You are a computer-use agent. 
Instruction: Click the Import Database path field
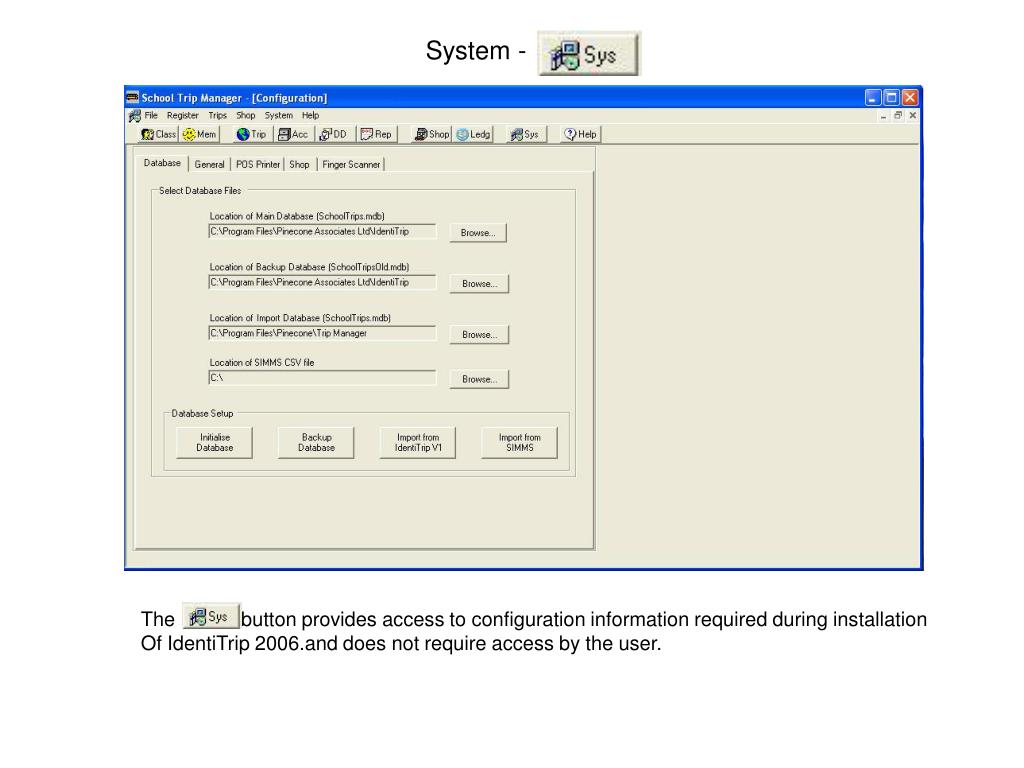[x=322, y=334]
